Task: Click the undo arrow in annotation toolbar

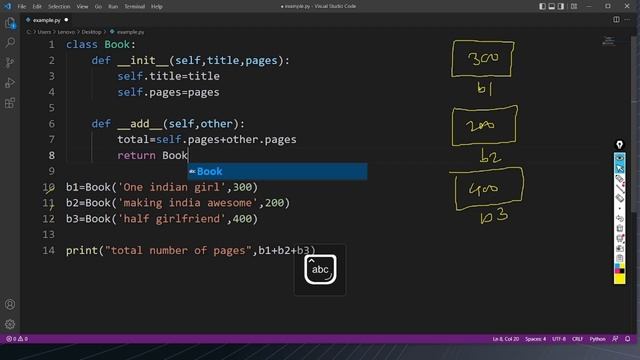Action: [620, 218]
